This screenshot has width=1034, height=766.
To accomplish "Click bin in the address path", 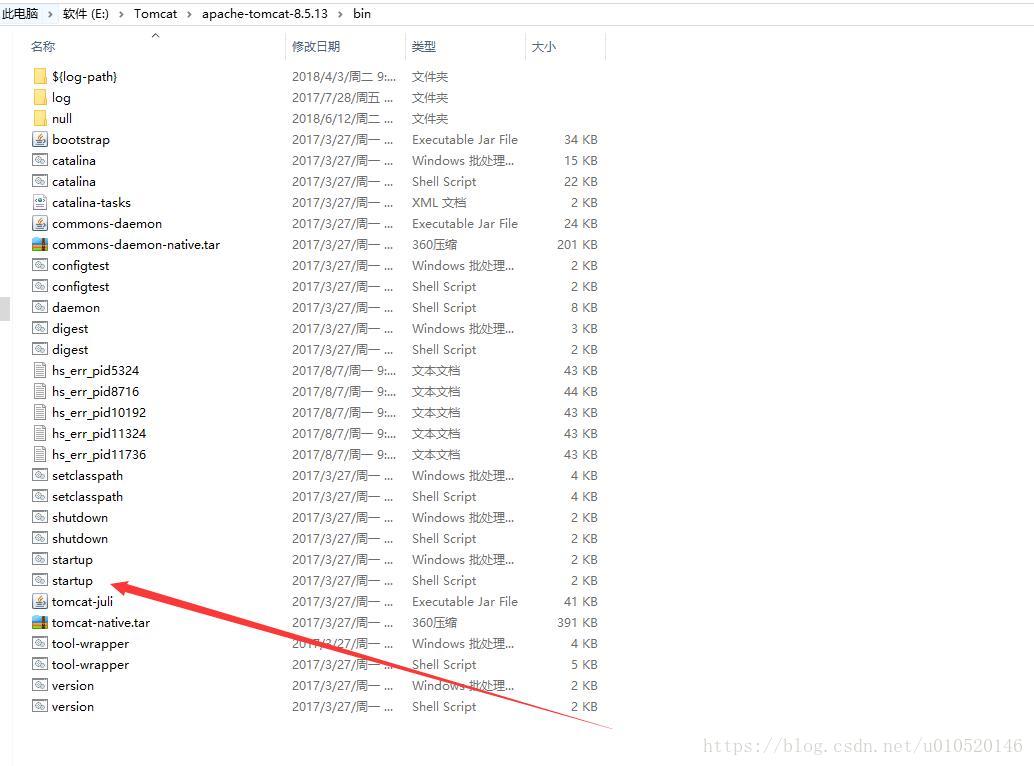I will pyautogui.click(x=362, y=14).
